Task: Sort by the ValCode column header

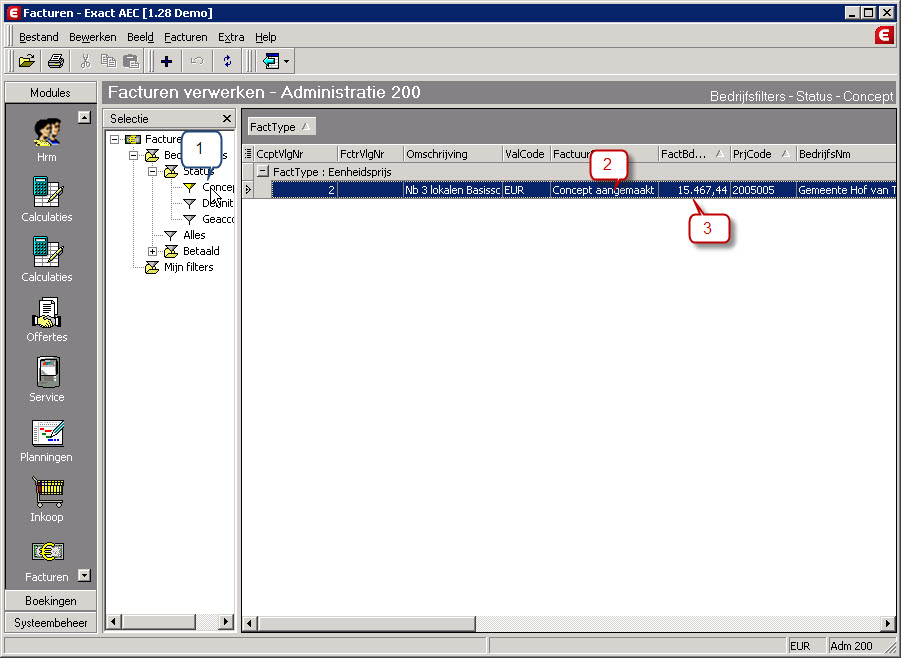Action: click(x=526, y=154)
